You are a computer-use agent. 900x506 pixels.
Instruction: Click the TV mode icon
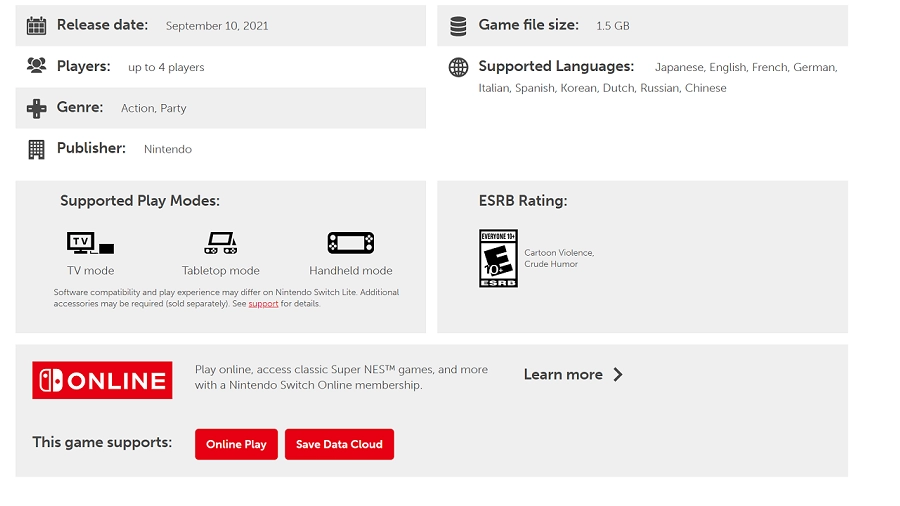pos(90,242)
